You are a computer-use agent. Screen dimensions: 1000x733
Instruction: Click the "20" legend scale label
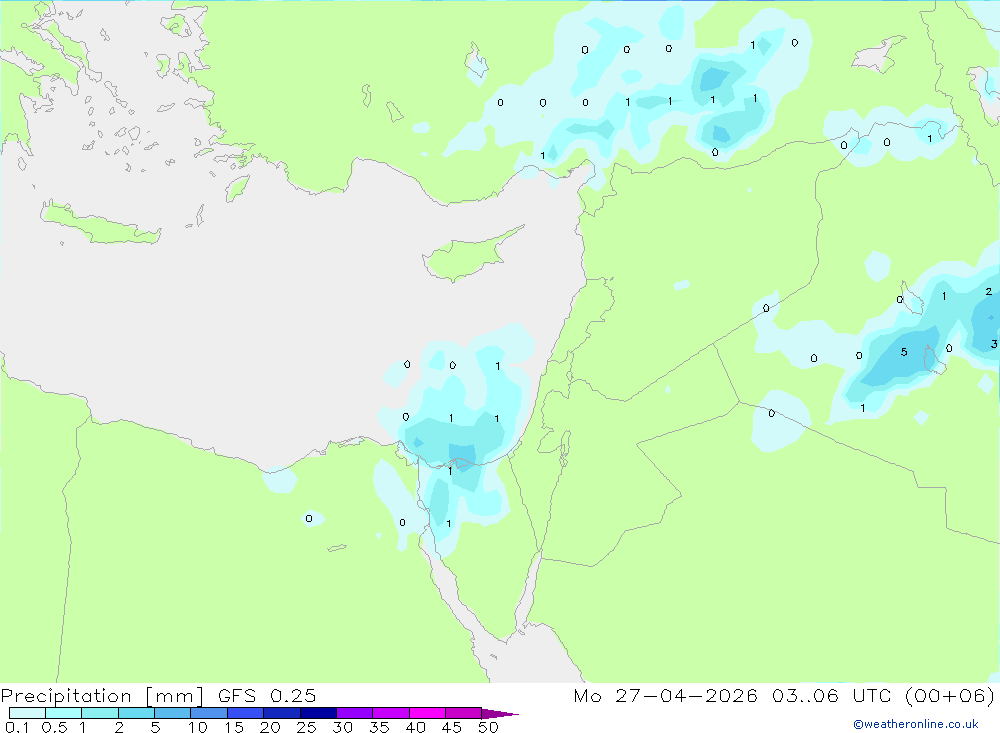[270, 727]
